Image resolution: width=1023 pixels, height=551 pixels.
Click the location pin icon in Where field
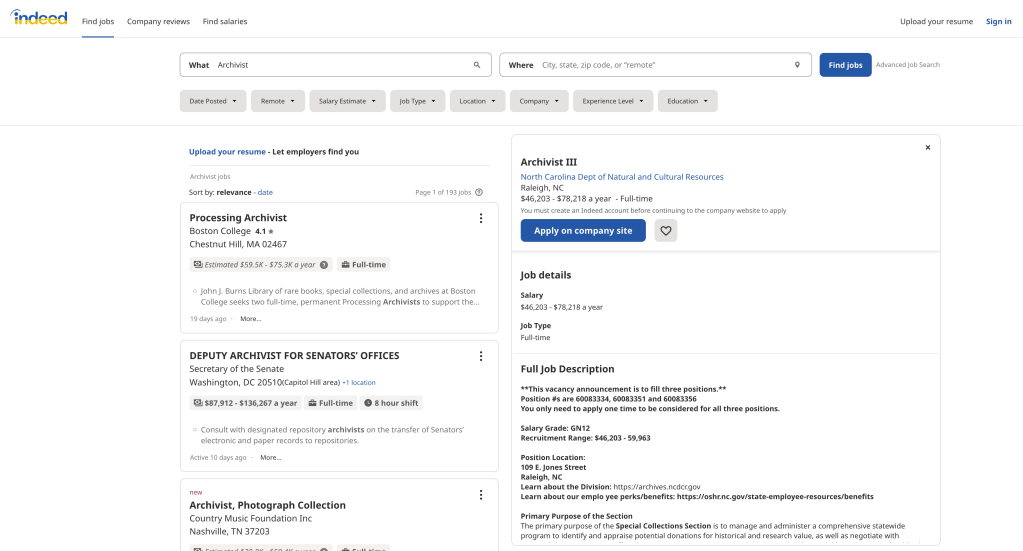coord(797,65)
